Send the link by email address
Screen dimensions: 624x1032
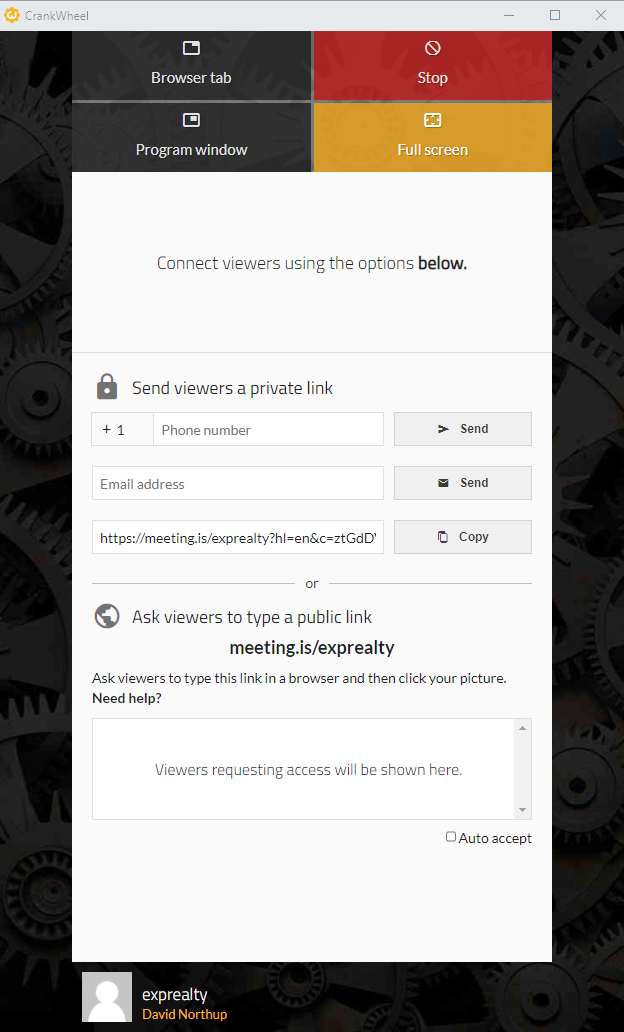[x=463, y=483]
